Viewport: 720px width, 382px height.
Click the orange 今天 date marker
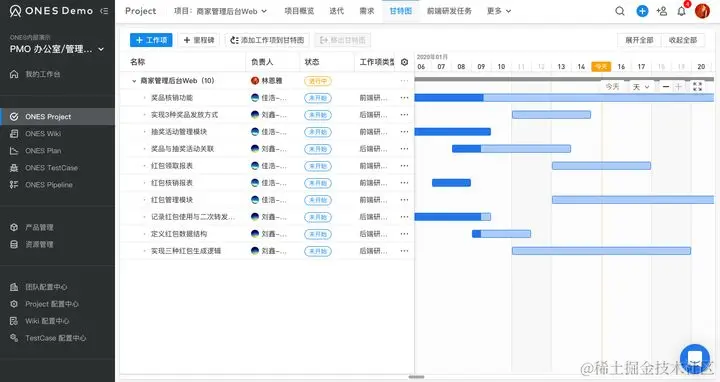click(x=601, y=67)
